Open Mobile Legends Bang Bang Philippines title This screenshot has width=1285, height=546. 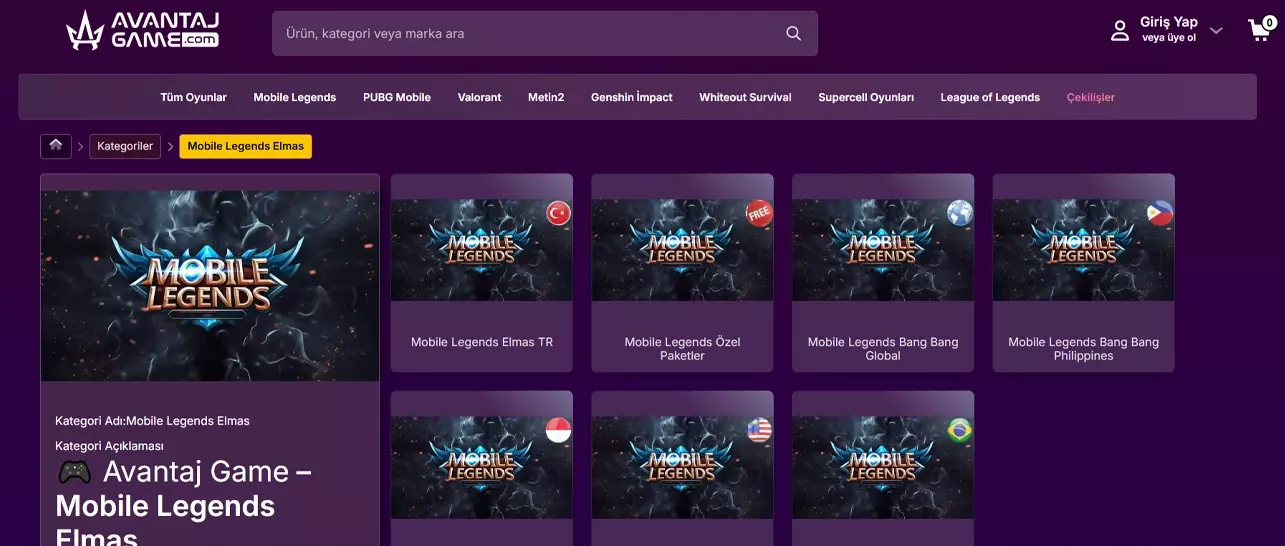coord(1084,348)
